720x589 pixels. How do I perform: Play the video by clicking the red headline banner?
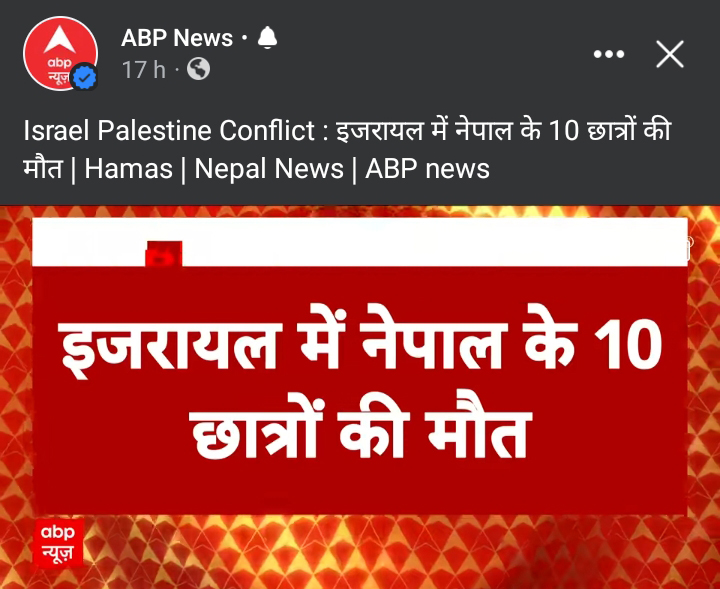coord(360,391)
